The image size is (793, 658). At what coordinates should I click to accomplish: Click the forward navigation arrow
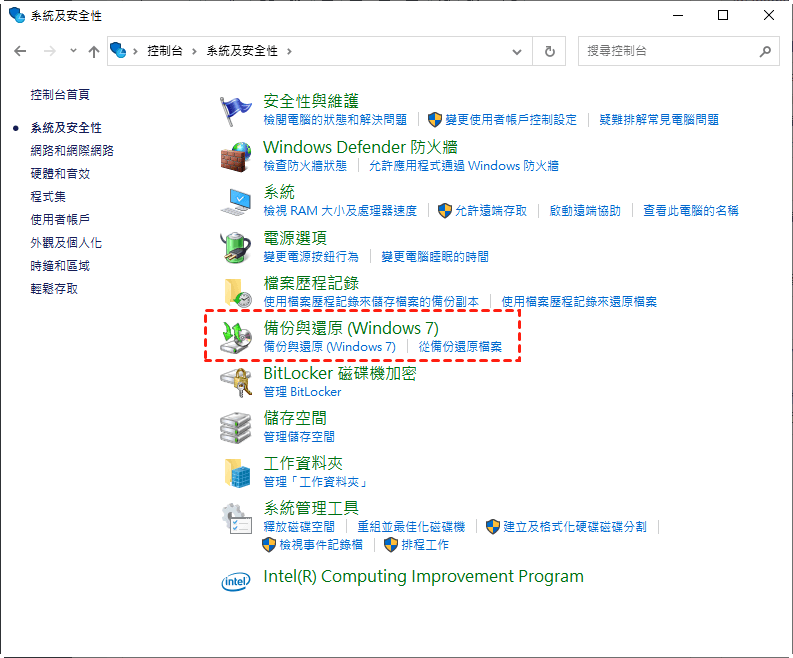click(x=50, y=51)
